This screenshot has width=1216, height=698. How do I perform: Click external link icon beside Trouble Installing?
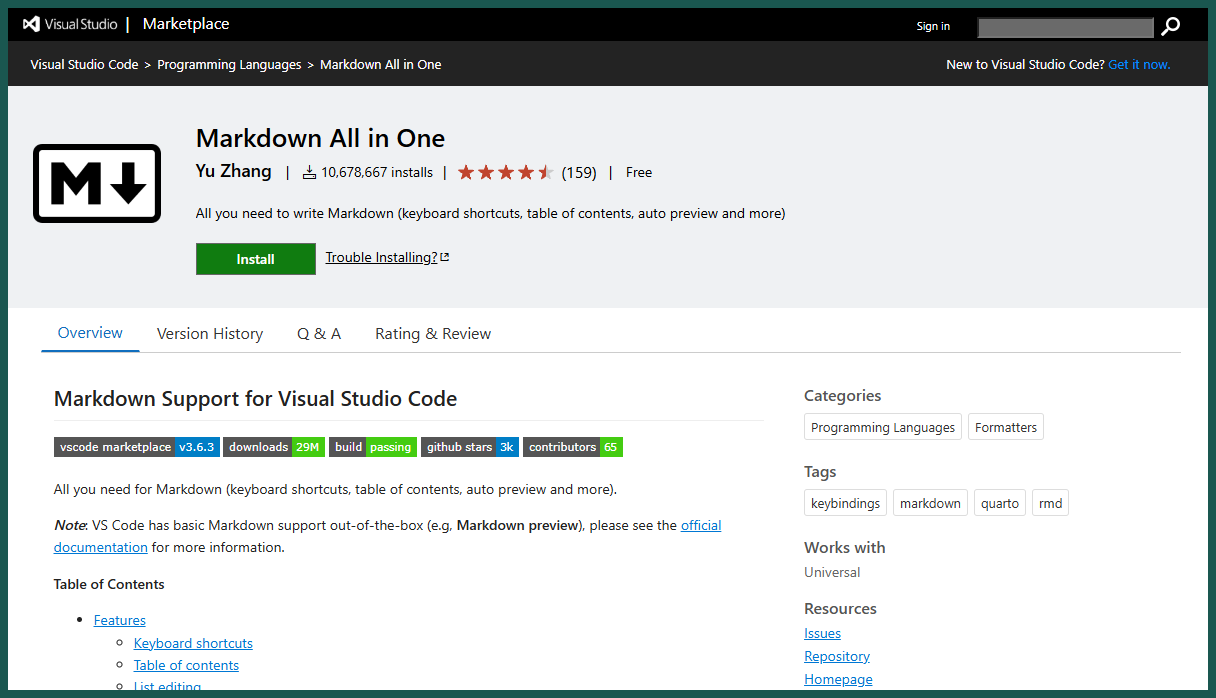(x=445, y=257)
